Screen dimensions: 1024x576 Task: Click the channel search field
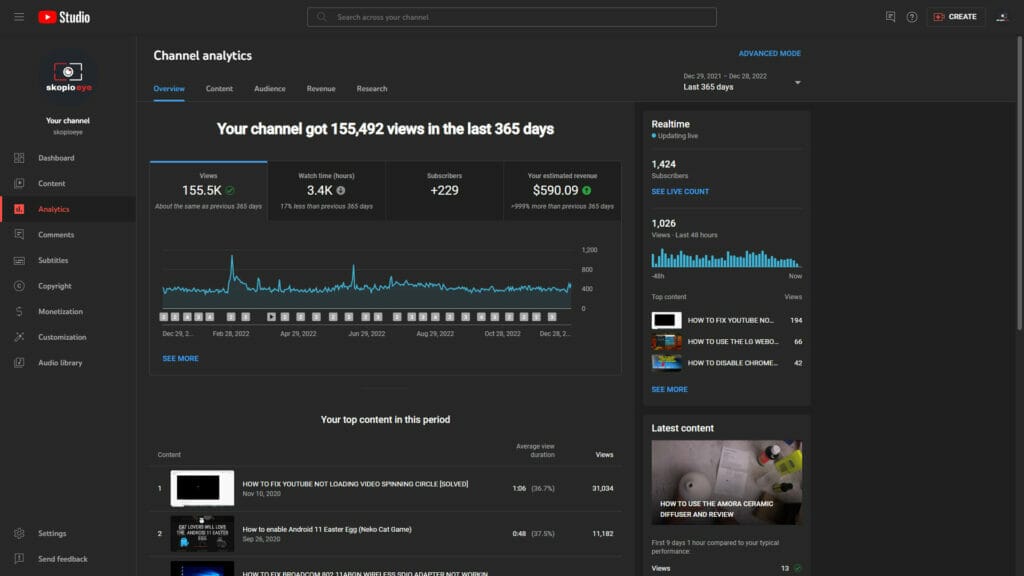coord(511,16)
